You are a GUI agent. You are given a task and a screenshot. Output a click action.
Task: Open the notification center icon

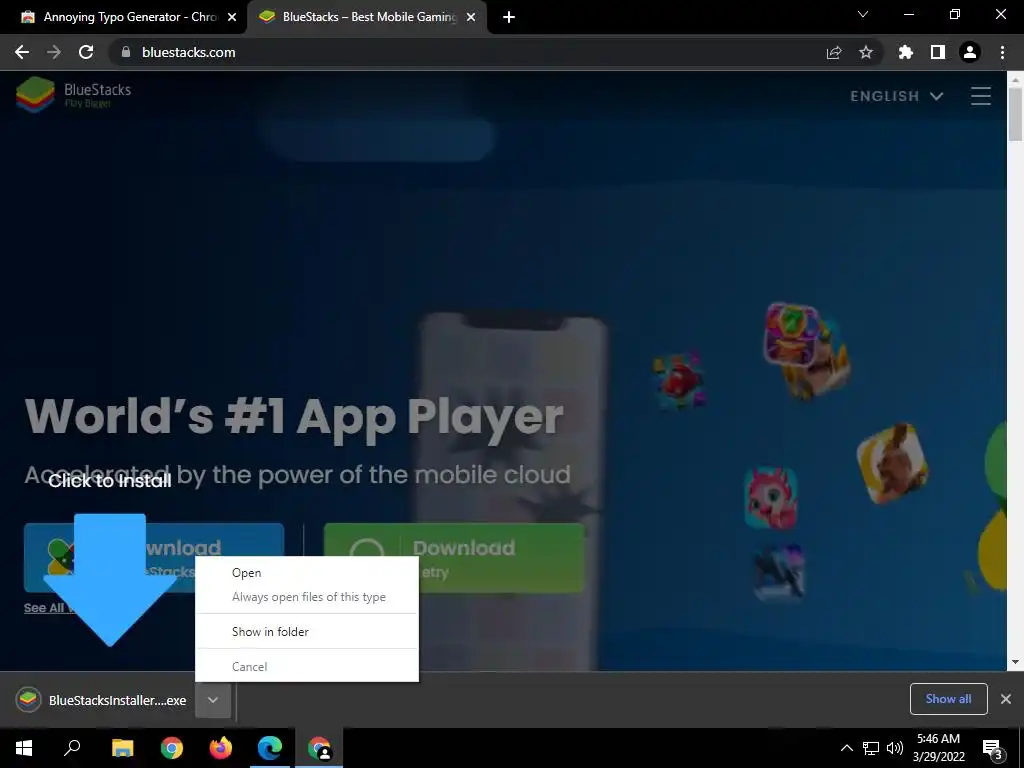pos(992,748)
